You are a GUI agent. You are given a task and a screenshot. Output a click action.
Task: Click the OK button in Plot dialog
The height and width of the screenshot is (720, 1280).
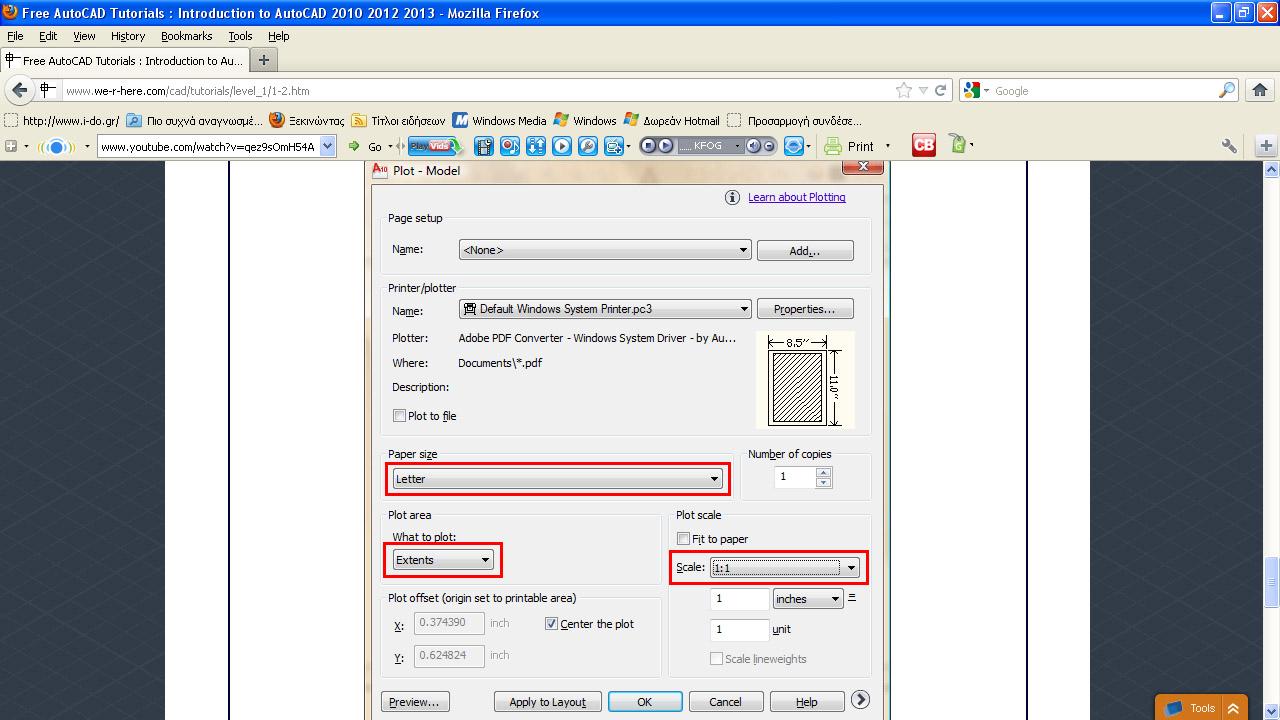point(645,702)
